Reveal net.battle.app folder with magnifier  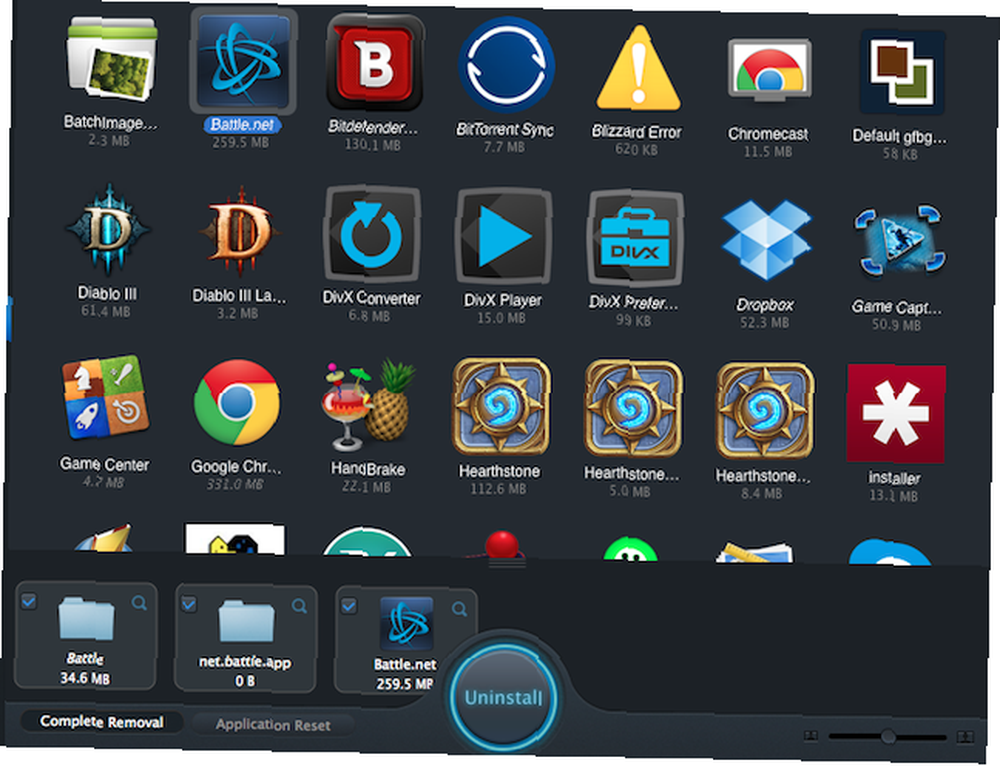coord(299,605)
